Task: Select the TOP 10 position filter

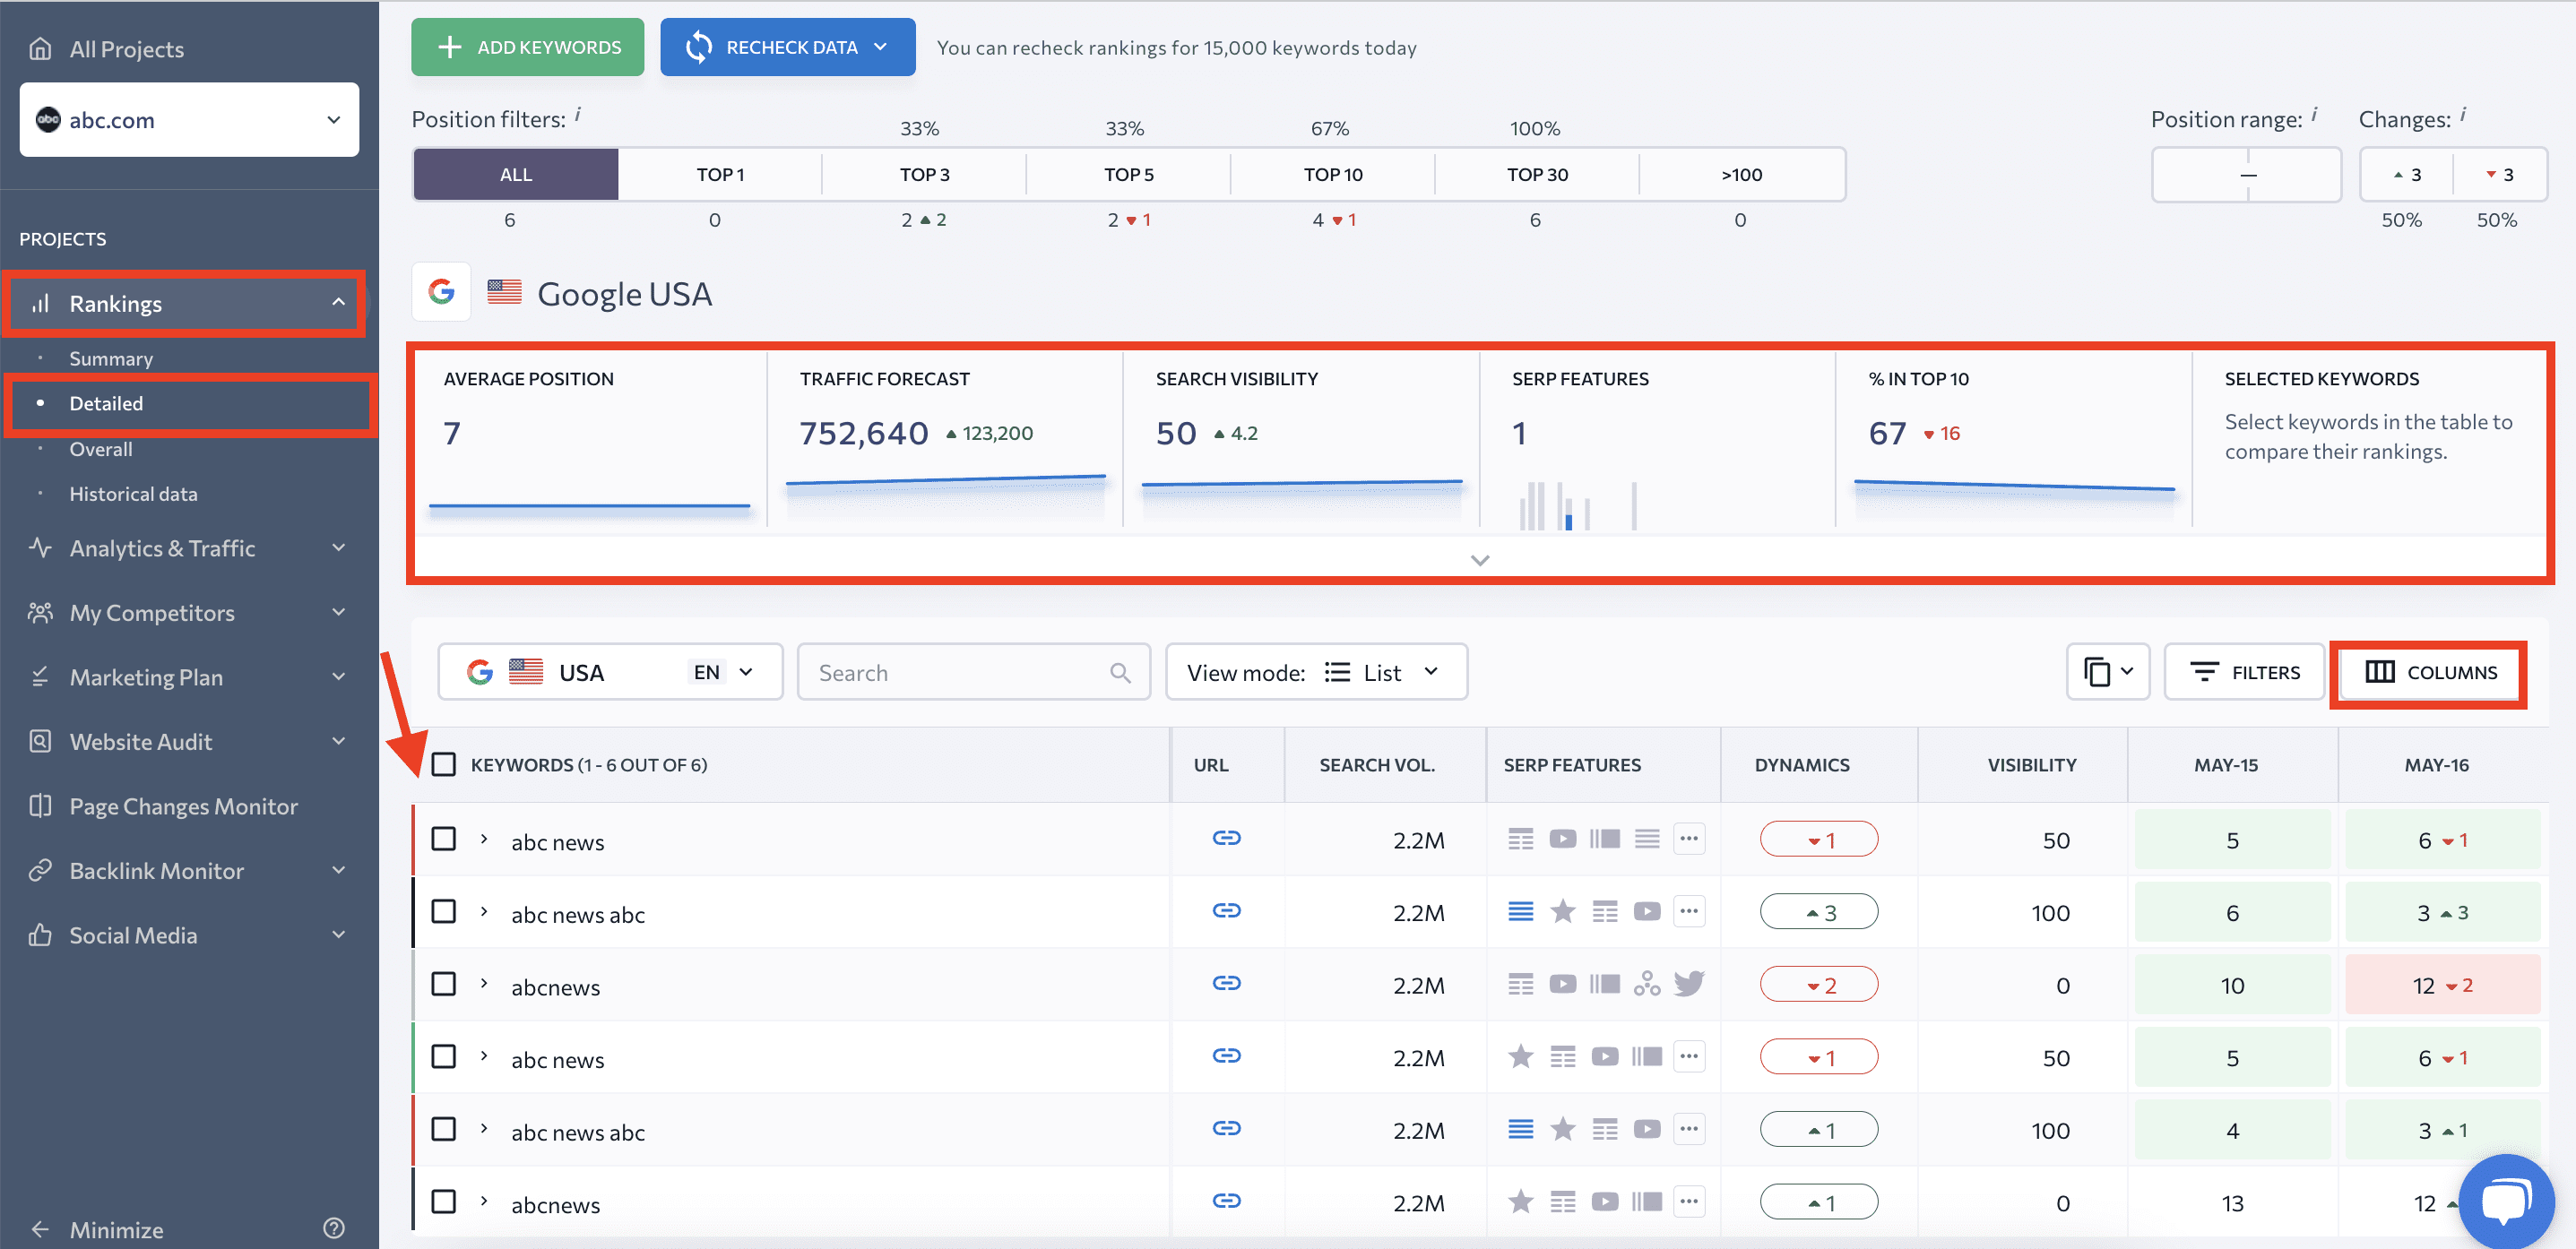Action: tap(1333, 175)
